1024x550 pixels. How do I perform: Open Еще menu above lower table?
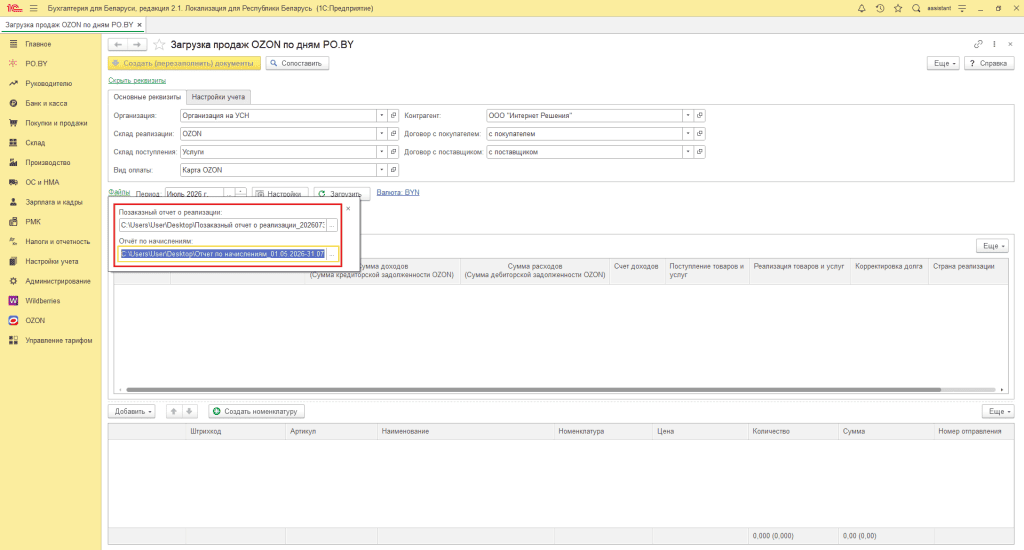[998, 412]
